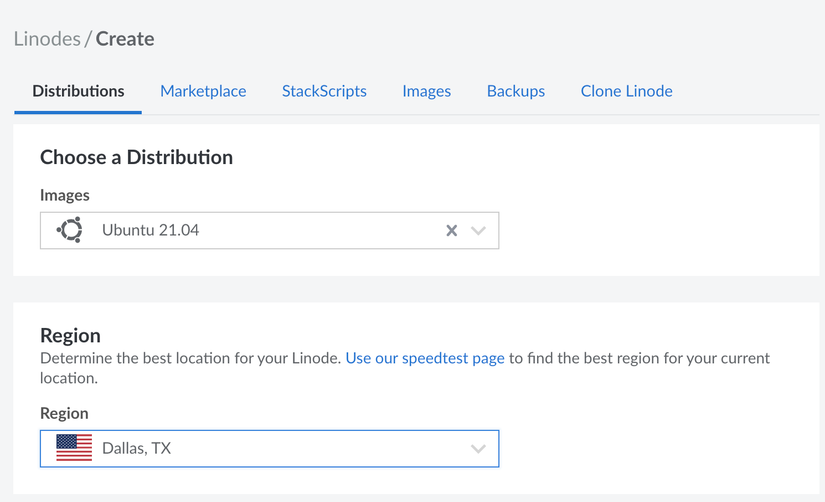This screenshot has width=825, height=502.
Task: Click the 'Region' section heading
Action: [x=71, y=335]
